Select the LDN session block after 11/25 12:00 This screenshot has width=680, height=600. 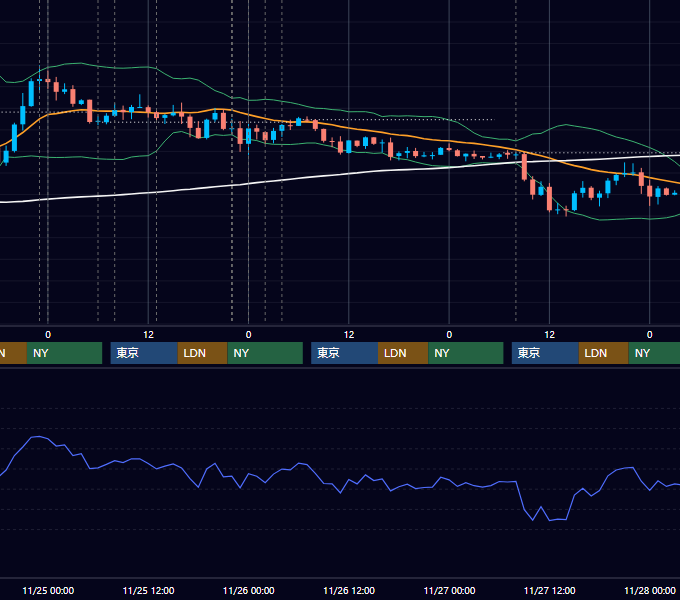coord(203,353)
